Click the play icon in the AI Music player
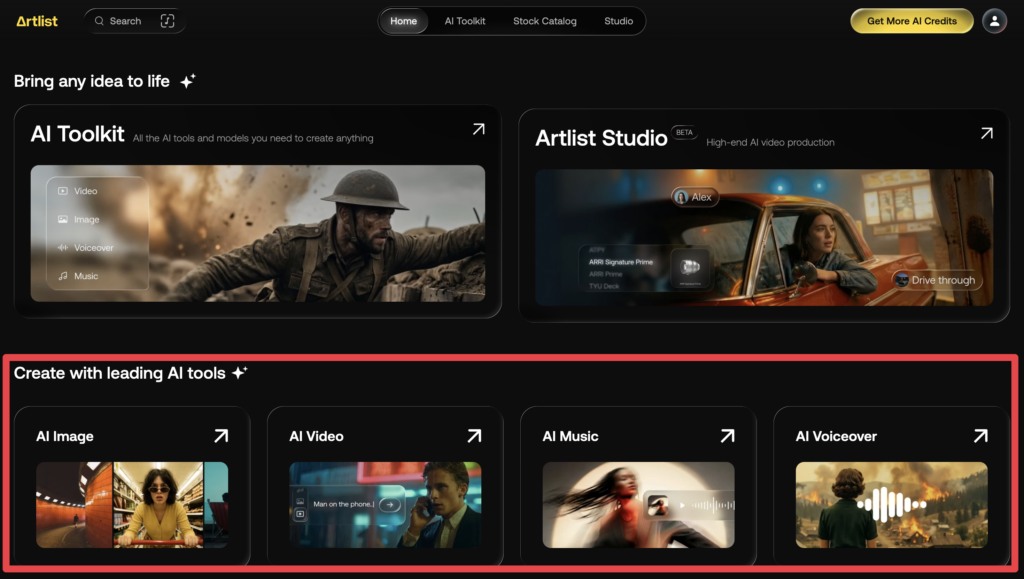Viewport: 1024px width, 579px height. point(682,505)
